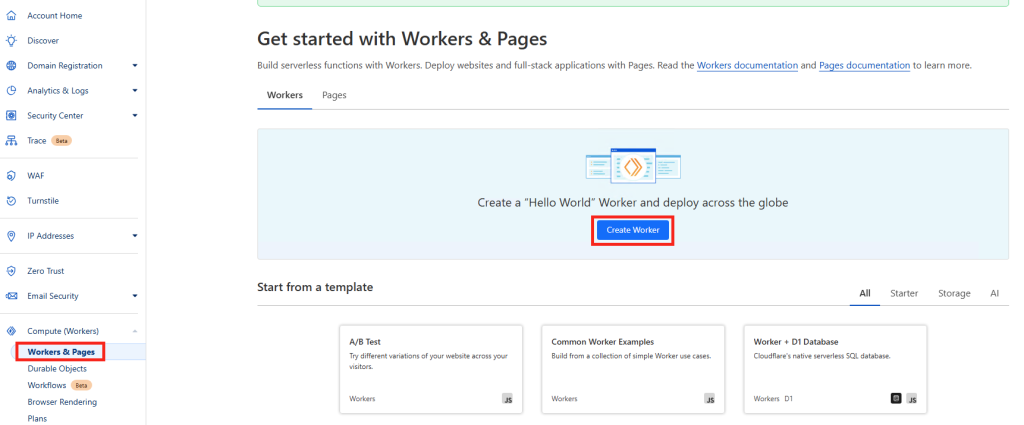The image size is (1024, 425).
Task: Select Durable Objects in sidebar
Action: (57, 369)
